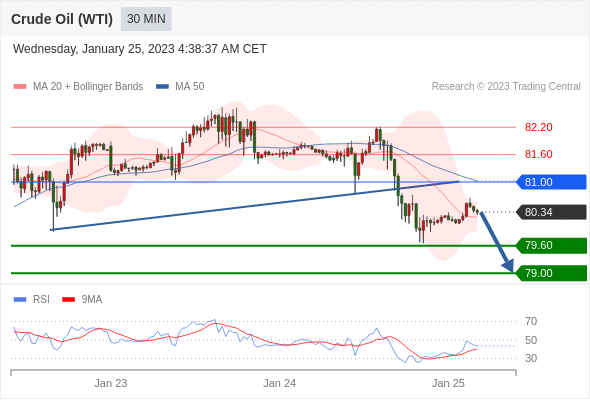Click the RSI 70 level label
The image size is (590, 400).
(x=531, y=321)
